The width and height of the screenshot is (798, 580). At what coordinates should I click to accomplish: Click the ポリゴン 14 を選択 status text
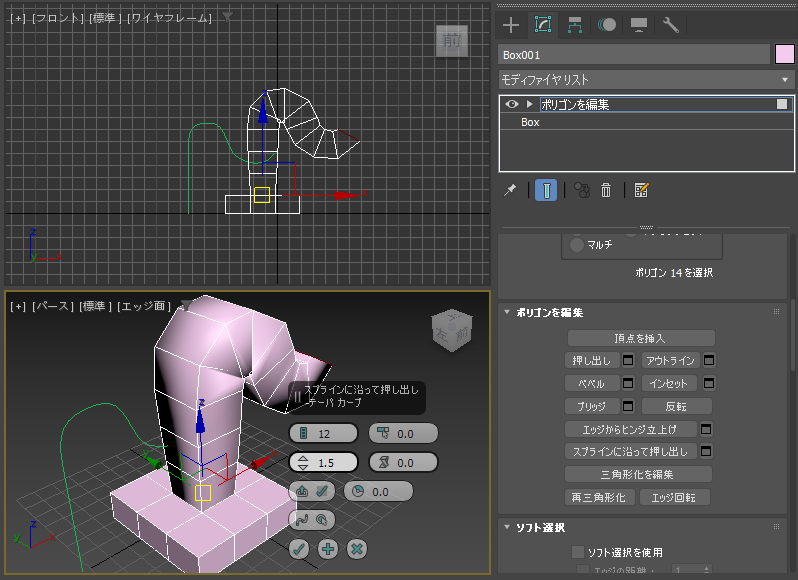pyautogui.click(x=674, y=273)
